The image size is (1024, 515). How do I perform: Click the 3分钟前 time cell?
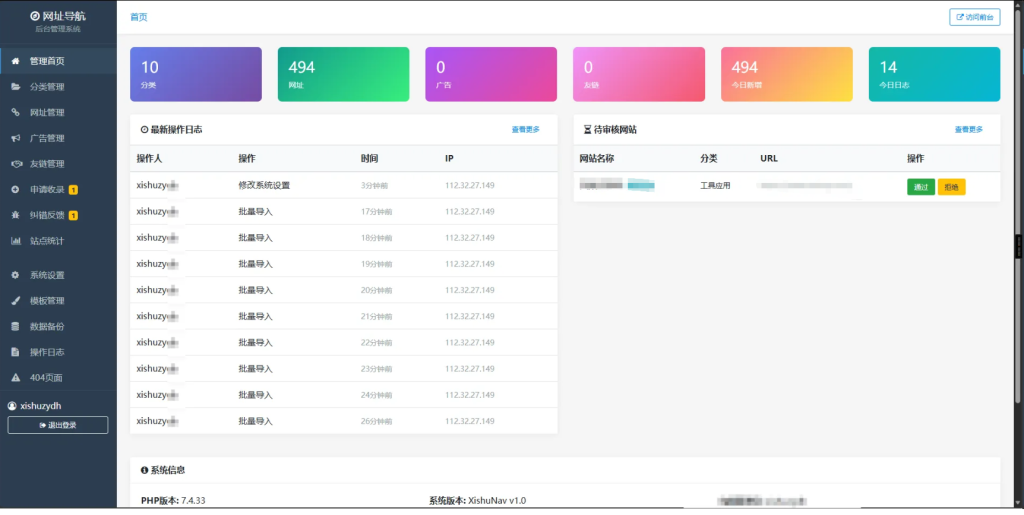click(374, 185)
